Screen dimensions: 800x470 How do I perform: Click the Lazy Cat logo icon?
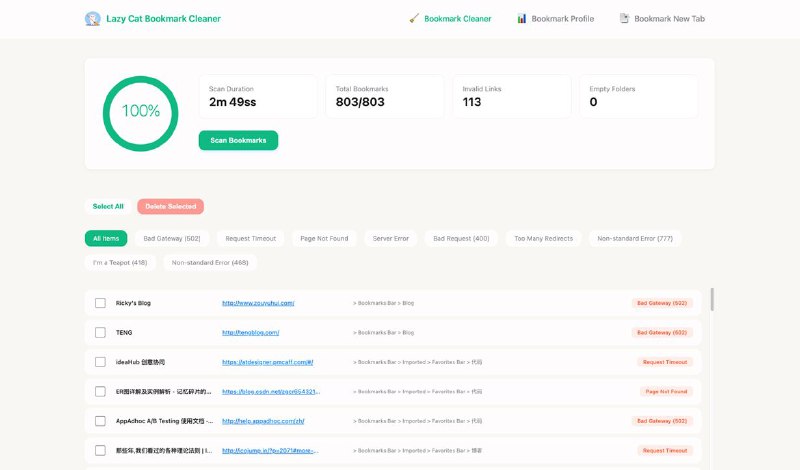[93, 18]
